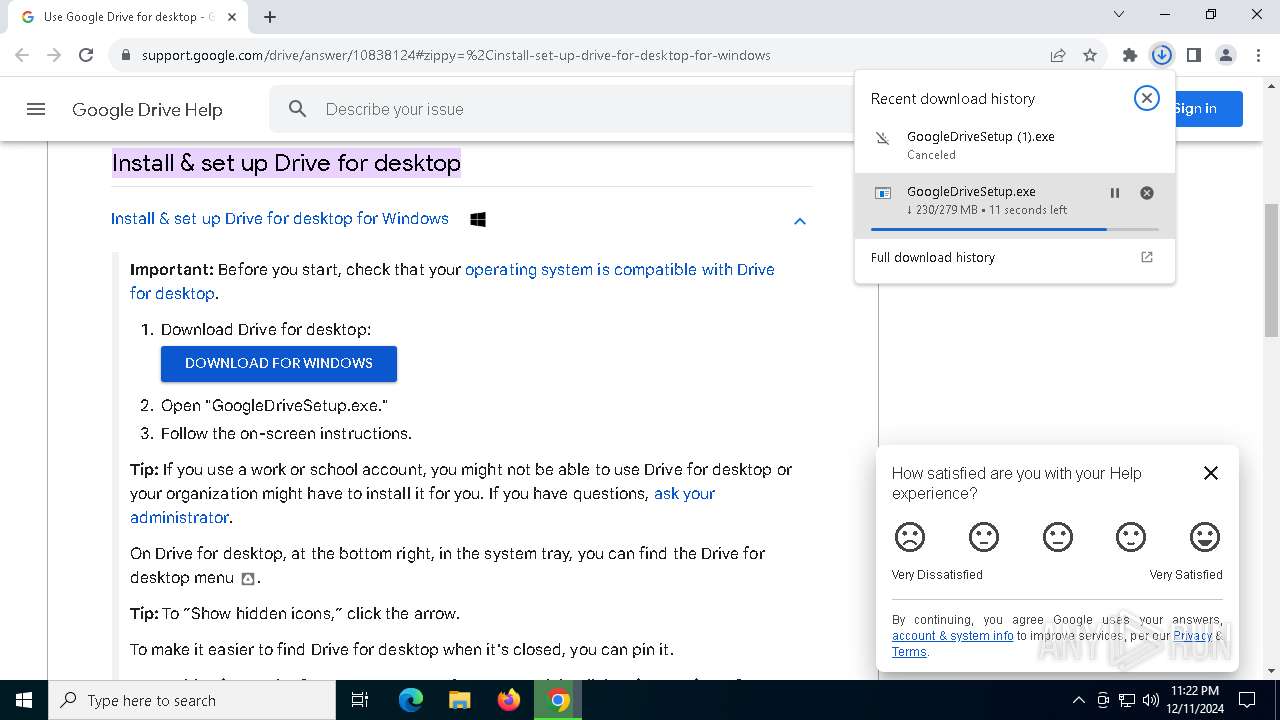The image size is (1280, 720).
Task: Click the search magnifier icon
Action: coord(297,109)
